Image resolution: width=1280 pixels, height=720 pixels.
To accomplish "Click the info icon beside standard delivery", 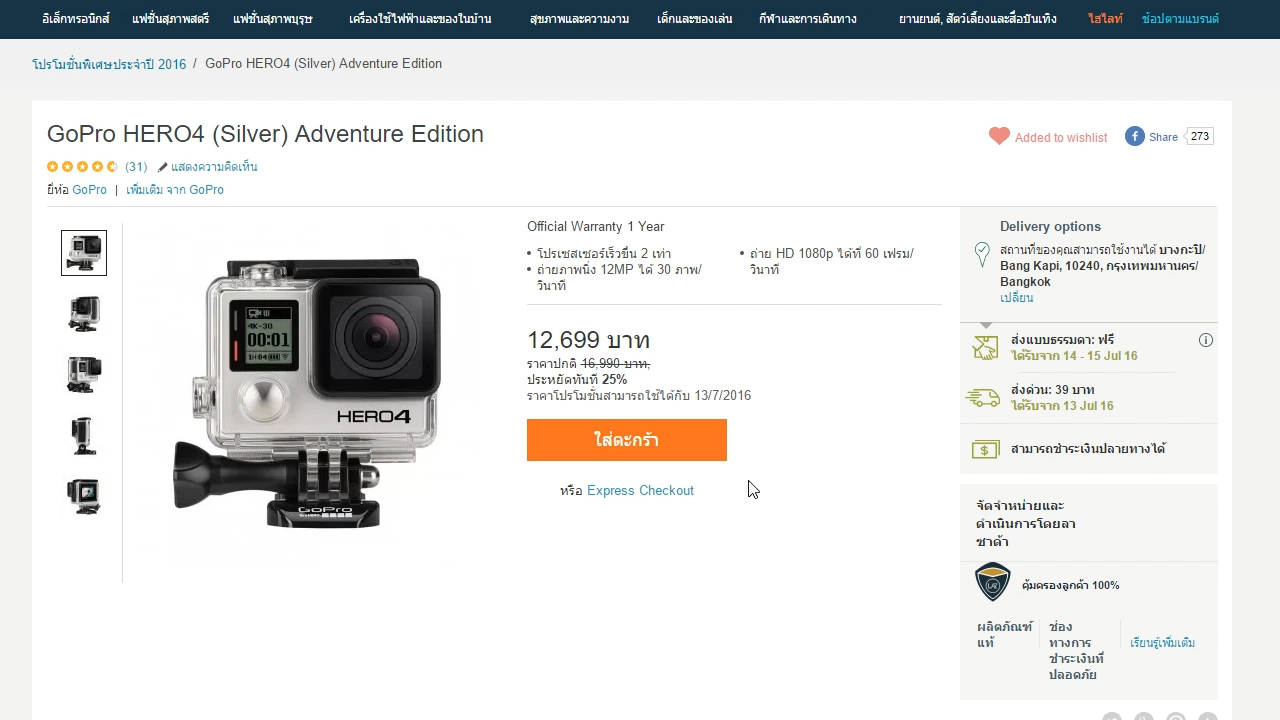I will [1206, 340].
